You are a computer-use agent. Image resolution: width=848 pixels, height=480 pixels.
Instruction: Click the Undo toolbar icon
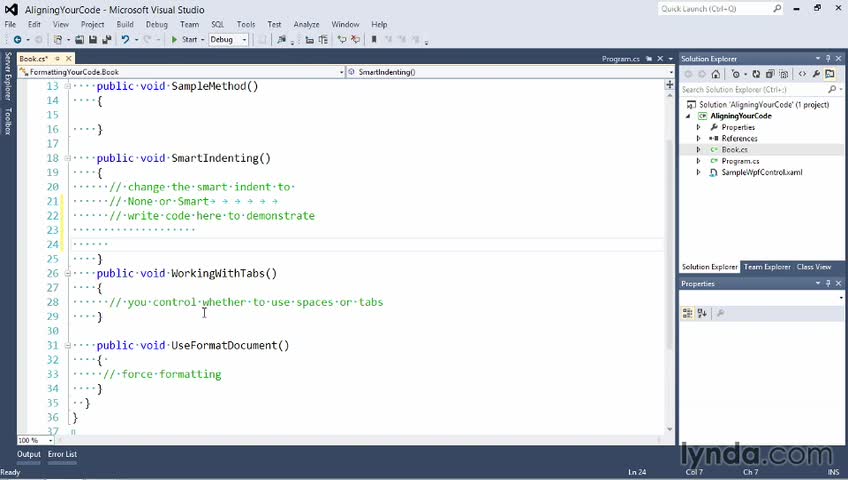(125, 39)
